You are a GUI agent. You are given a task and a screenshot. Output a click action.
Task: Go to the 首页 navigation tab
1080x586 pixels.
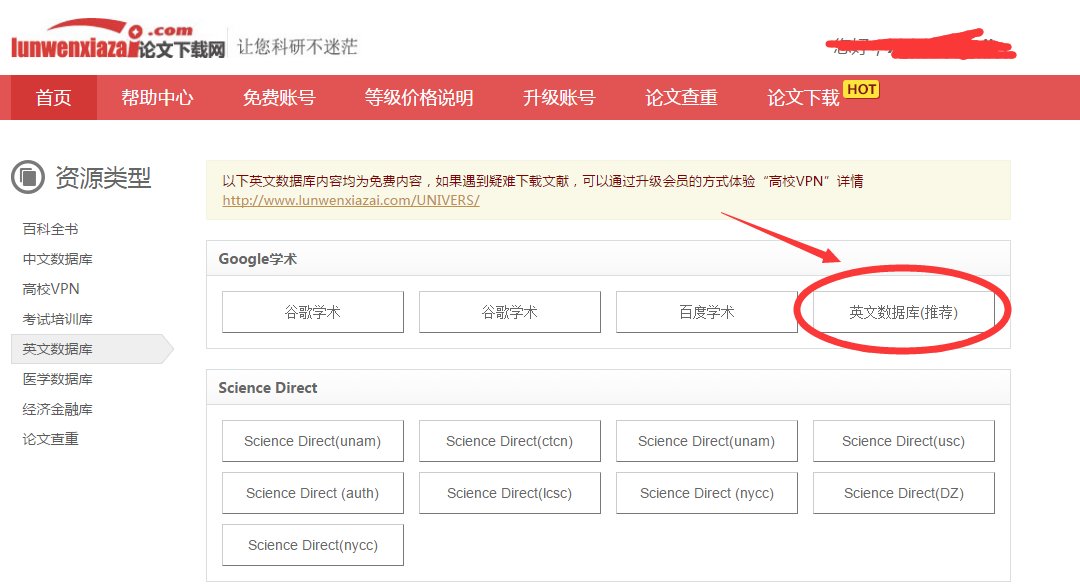click(54, 98)
